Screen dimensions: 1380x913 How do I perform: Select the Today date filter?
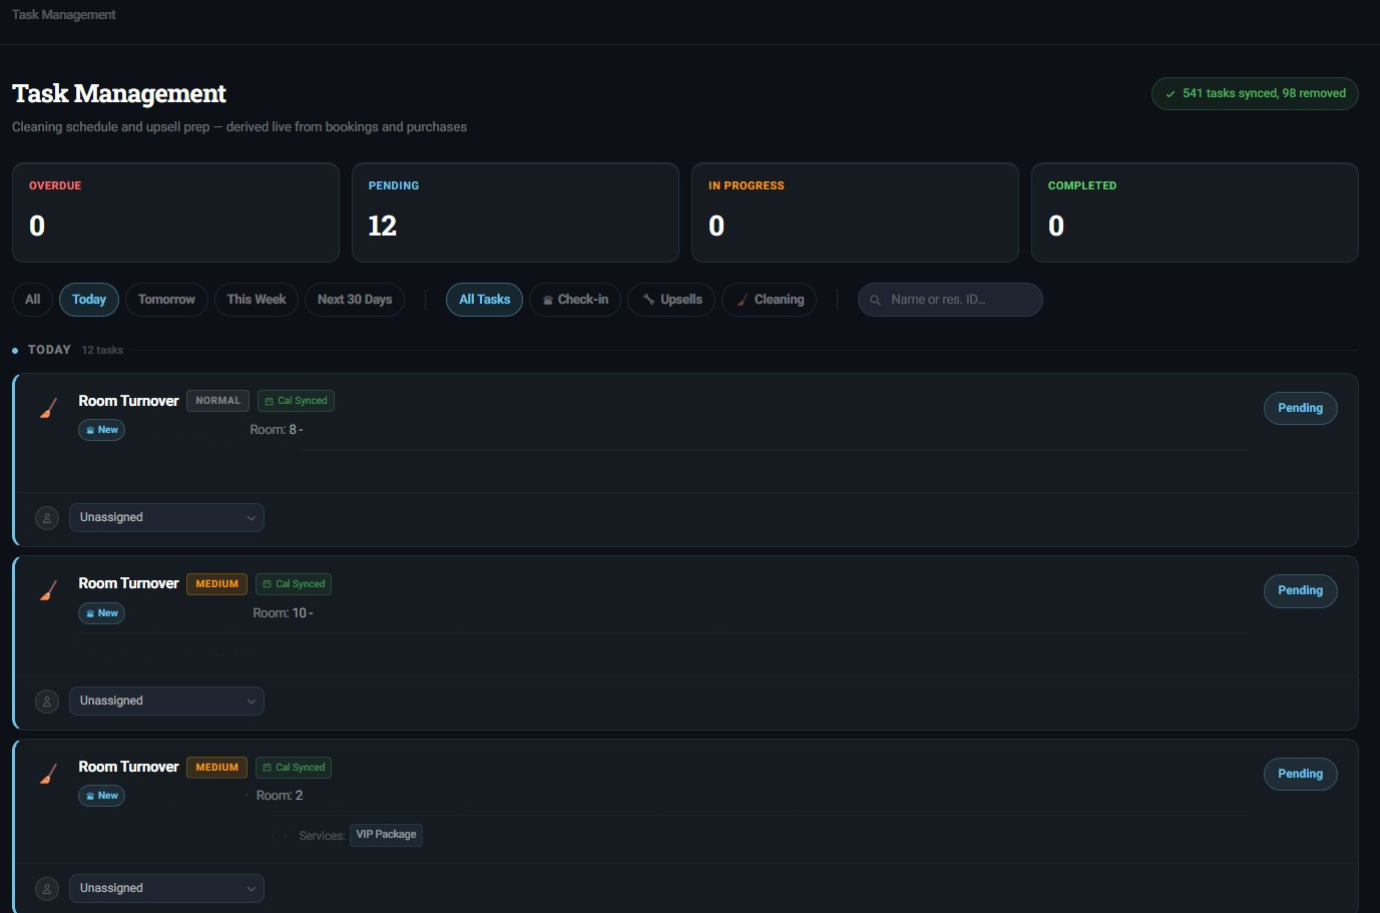pyautogui.click(x=89, y=300)
